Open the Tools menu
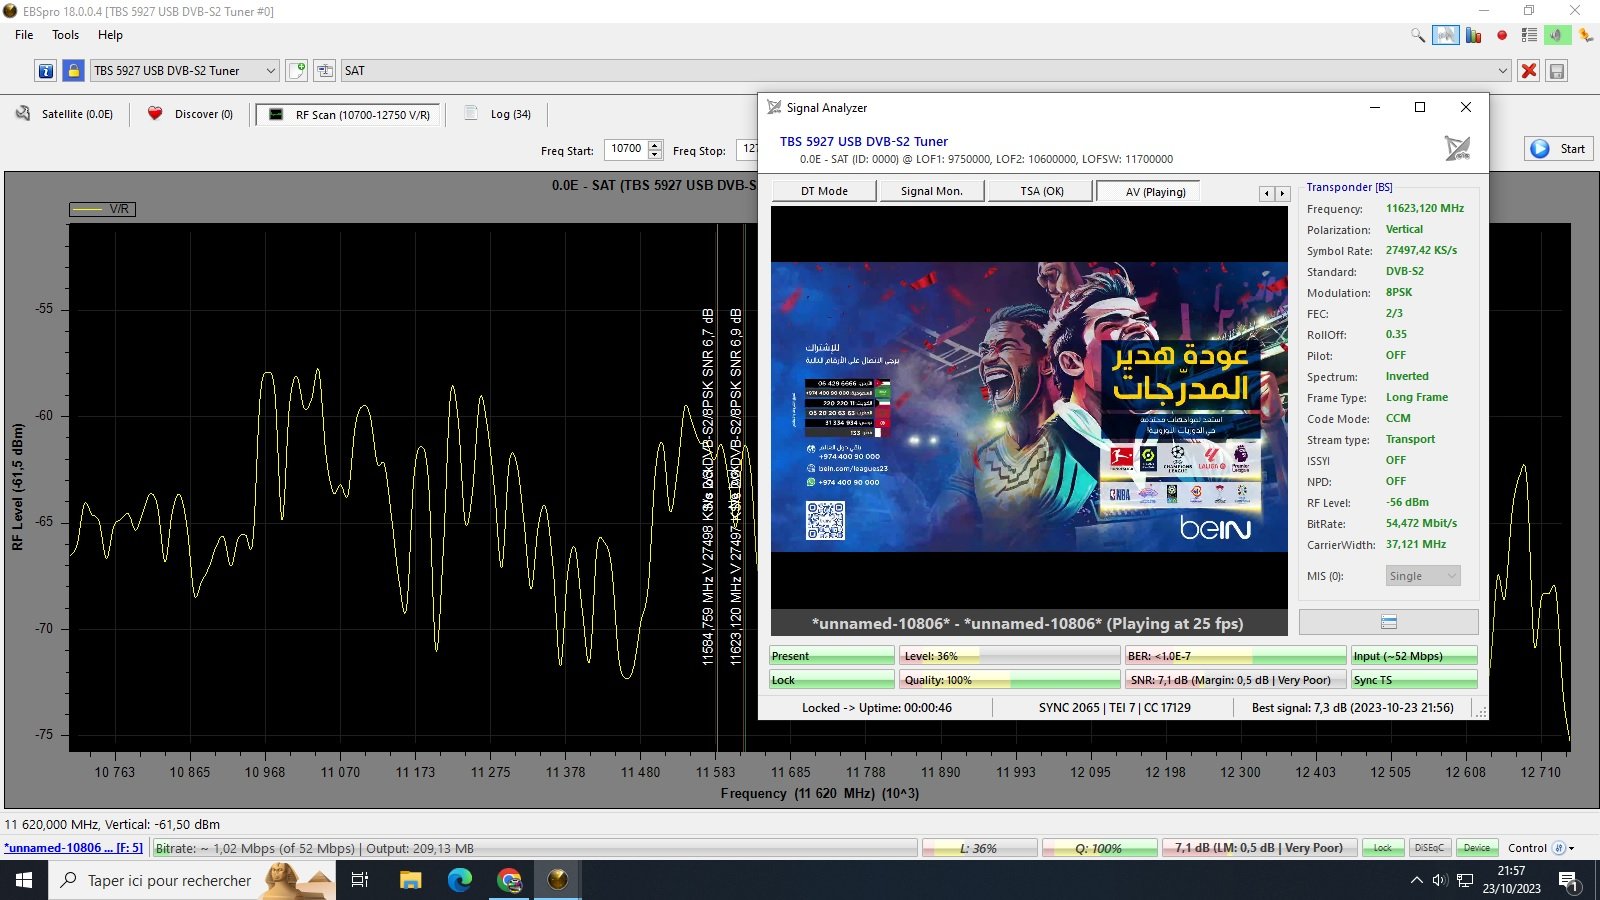This screenshot has width=1600, height=900. [x=65, y=35]
